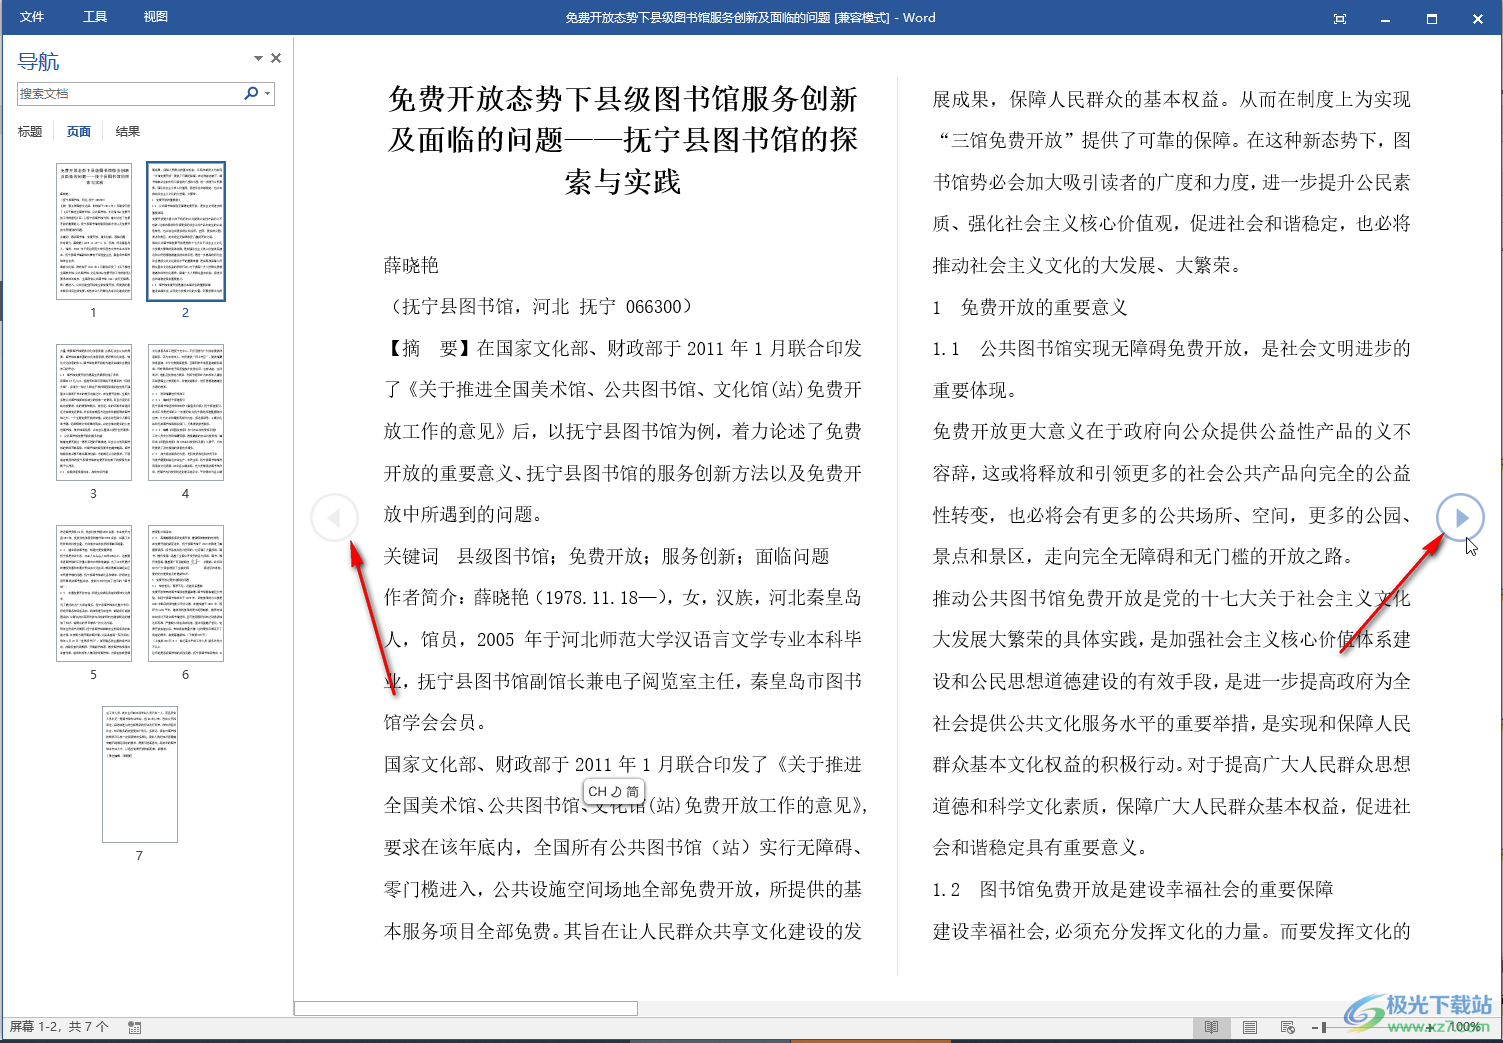Click the page label 2 under thumbnail
The width and height of the screenshot is (1503, 1043).
point(185,312)
